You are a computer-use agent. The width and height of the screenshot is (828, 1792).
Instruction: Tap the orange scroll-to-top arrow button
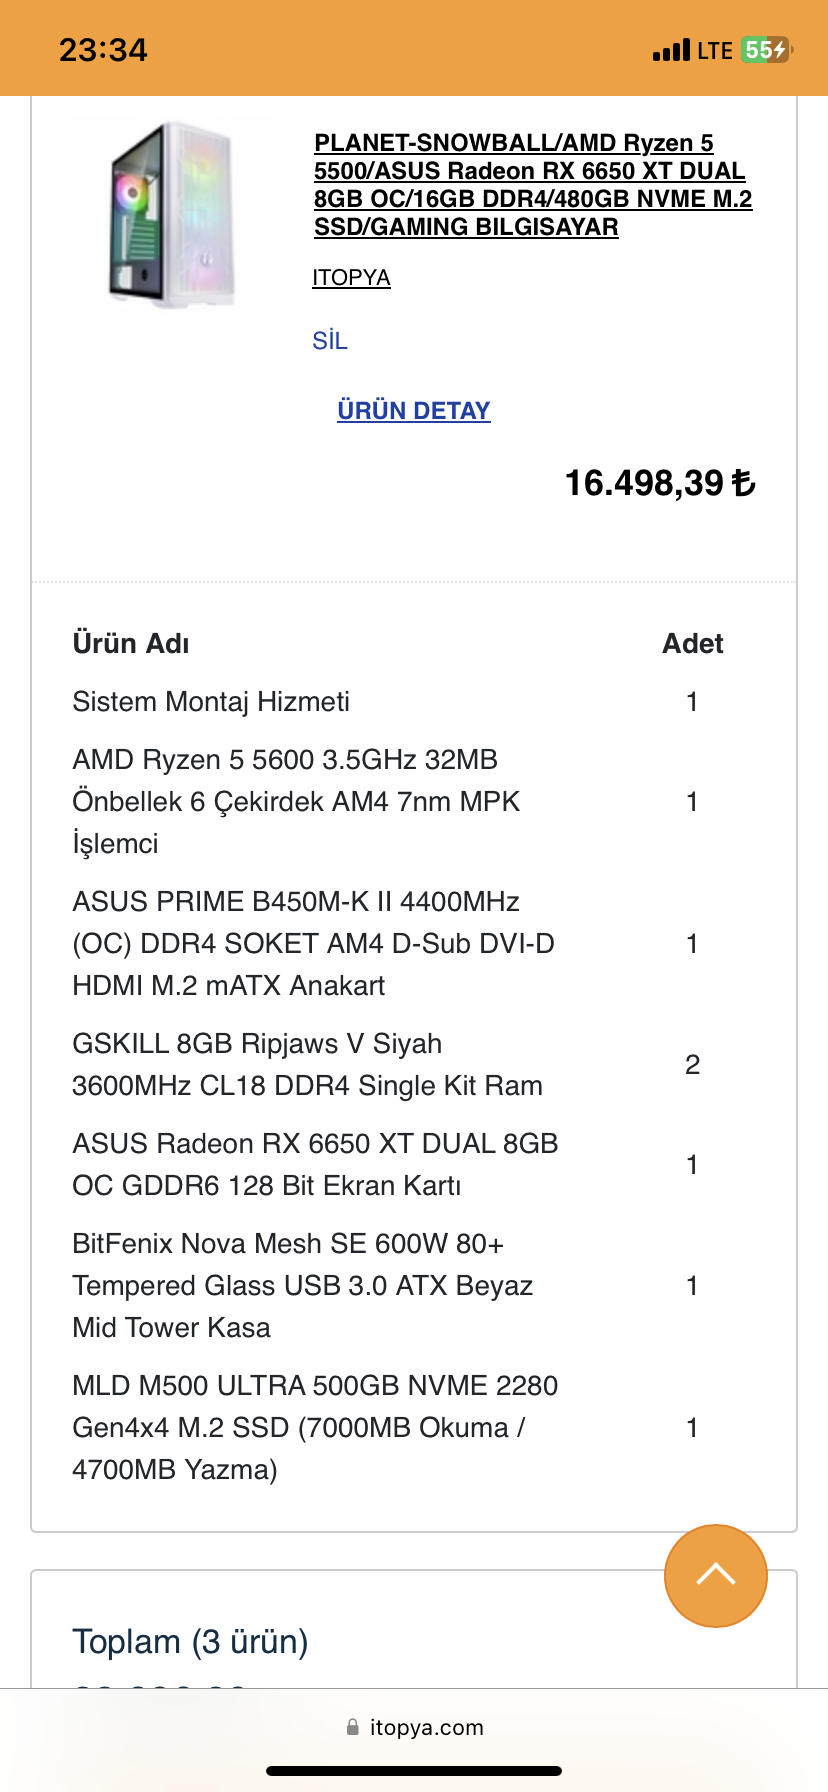[715, 1575]
